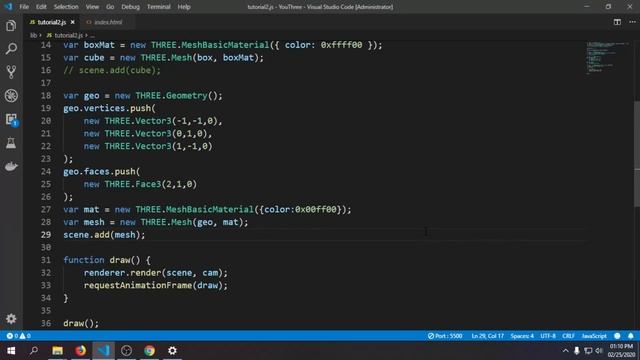640x360 pixels.
Task: Click the draw(); call on line 36
Action: [x=81, y=323]
